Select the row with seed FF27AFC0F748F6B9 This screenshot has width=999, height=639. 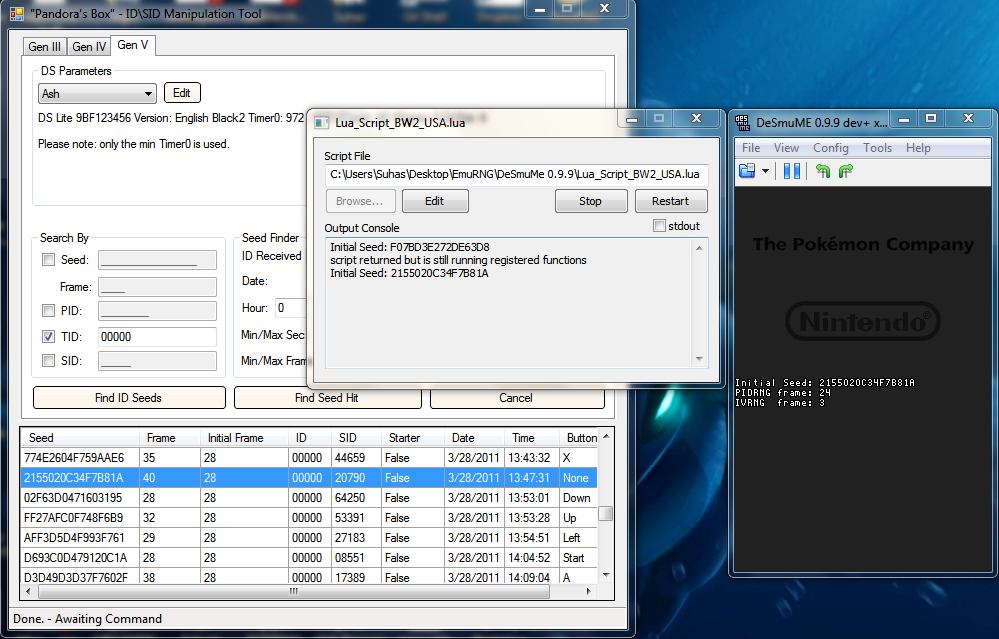tap(309, 518)
